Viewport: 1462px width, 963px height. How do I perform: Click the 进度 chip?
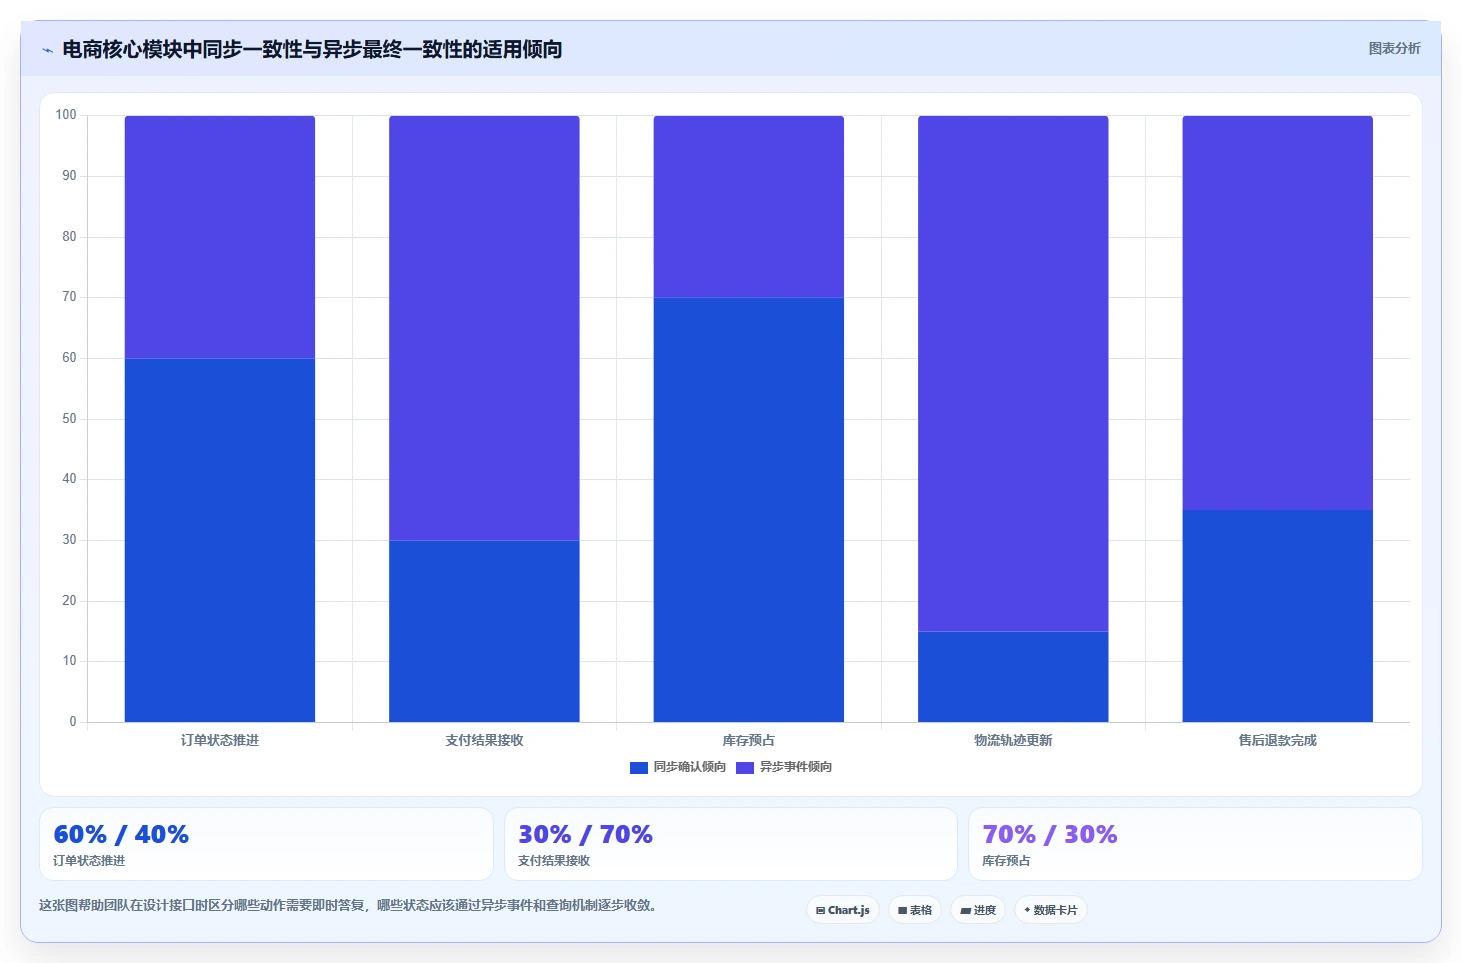tap(978, 910)
